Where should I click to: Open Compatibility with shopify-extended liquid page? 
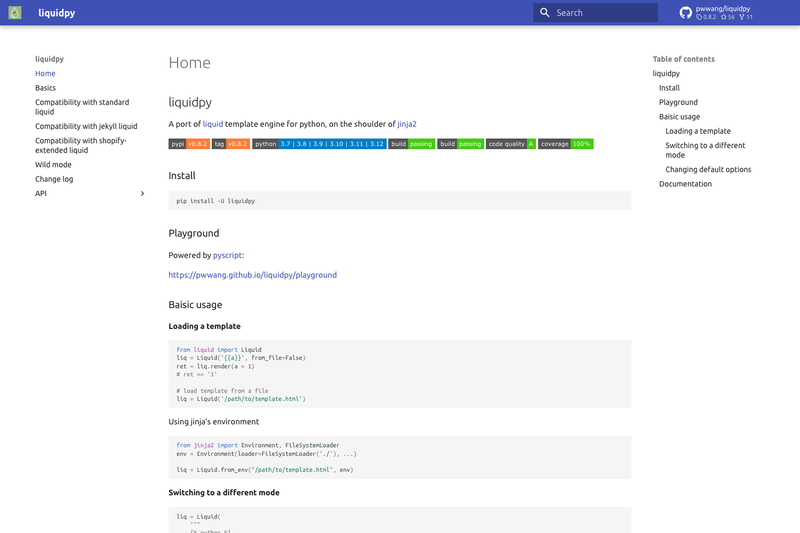(81, 145)
